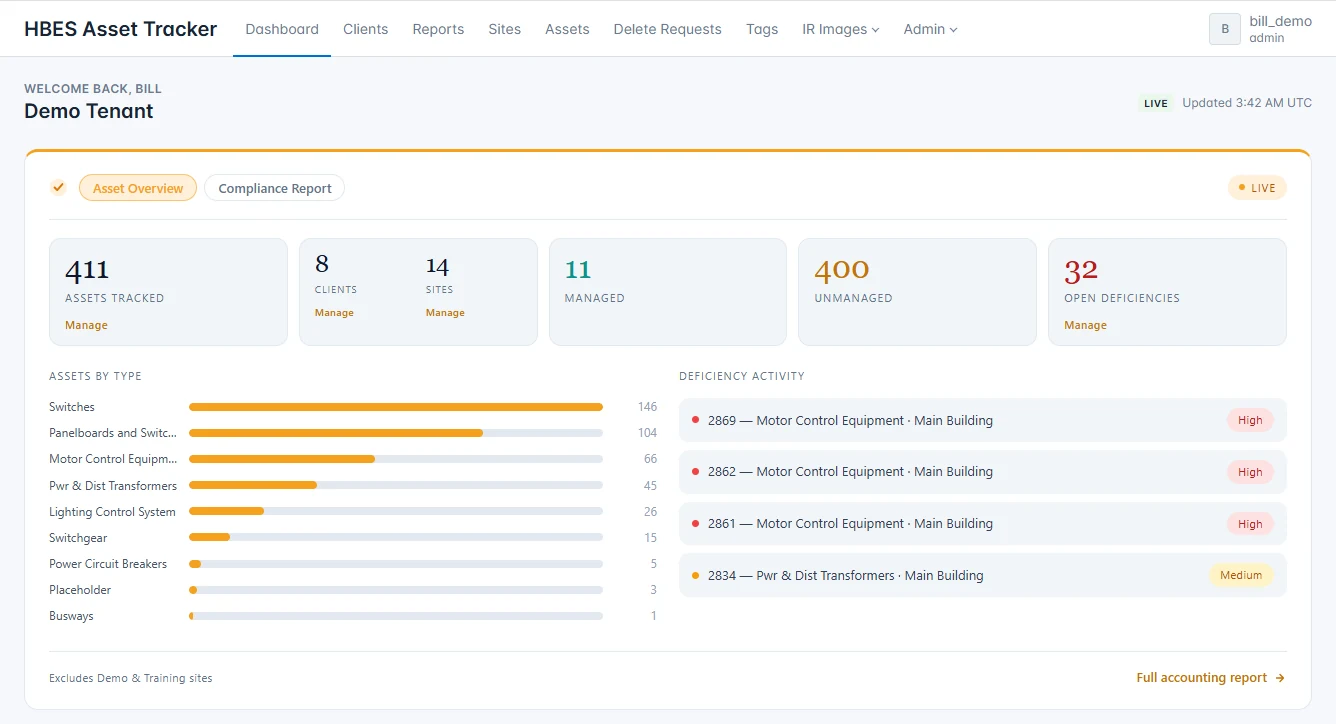This screenshot has width=1336, height=724.
Task: Open deficiency 2861 Motor Control Equipment
Action: 983,524
